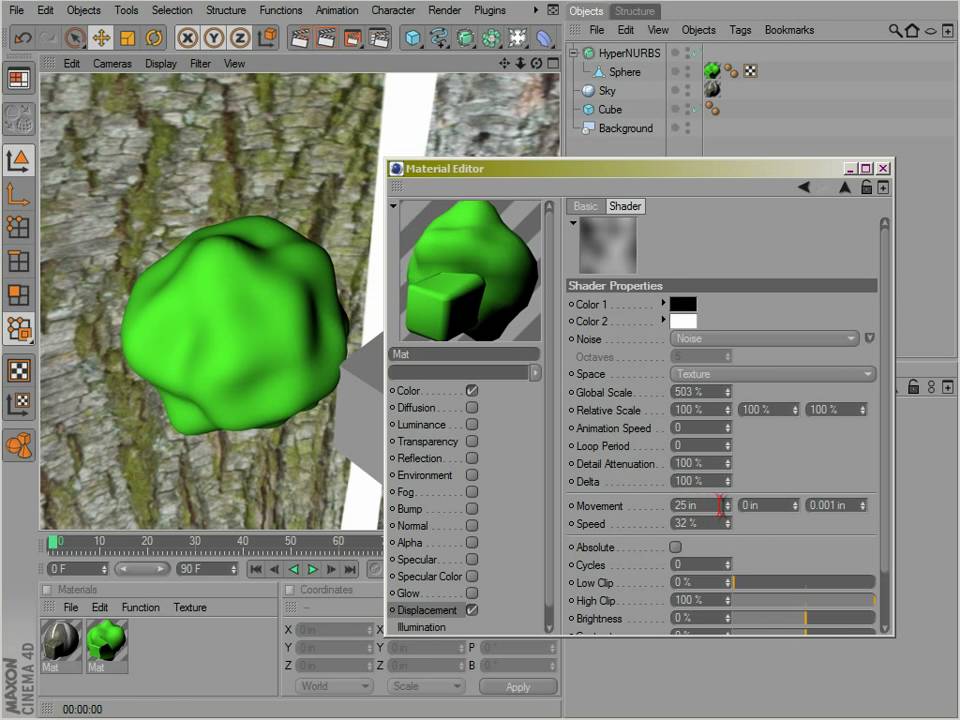Image resolution: width=960 pixels, height=720 pixels.
Task: Toggle Material Editor lock icon
Action: tap(866, 187)
